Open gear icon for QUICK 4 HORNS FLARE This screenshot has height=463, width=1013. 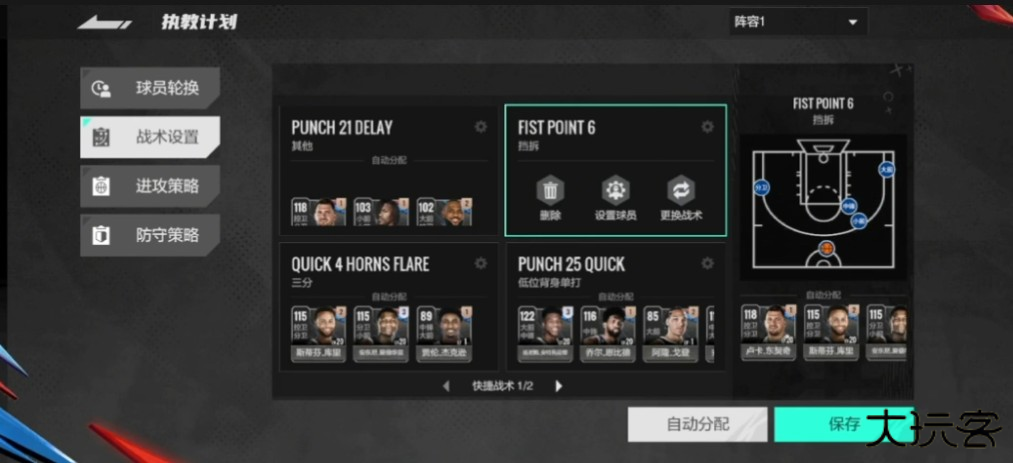tap(481, 263)
